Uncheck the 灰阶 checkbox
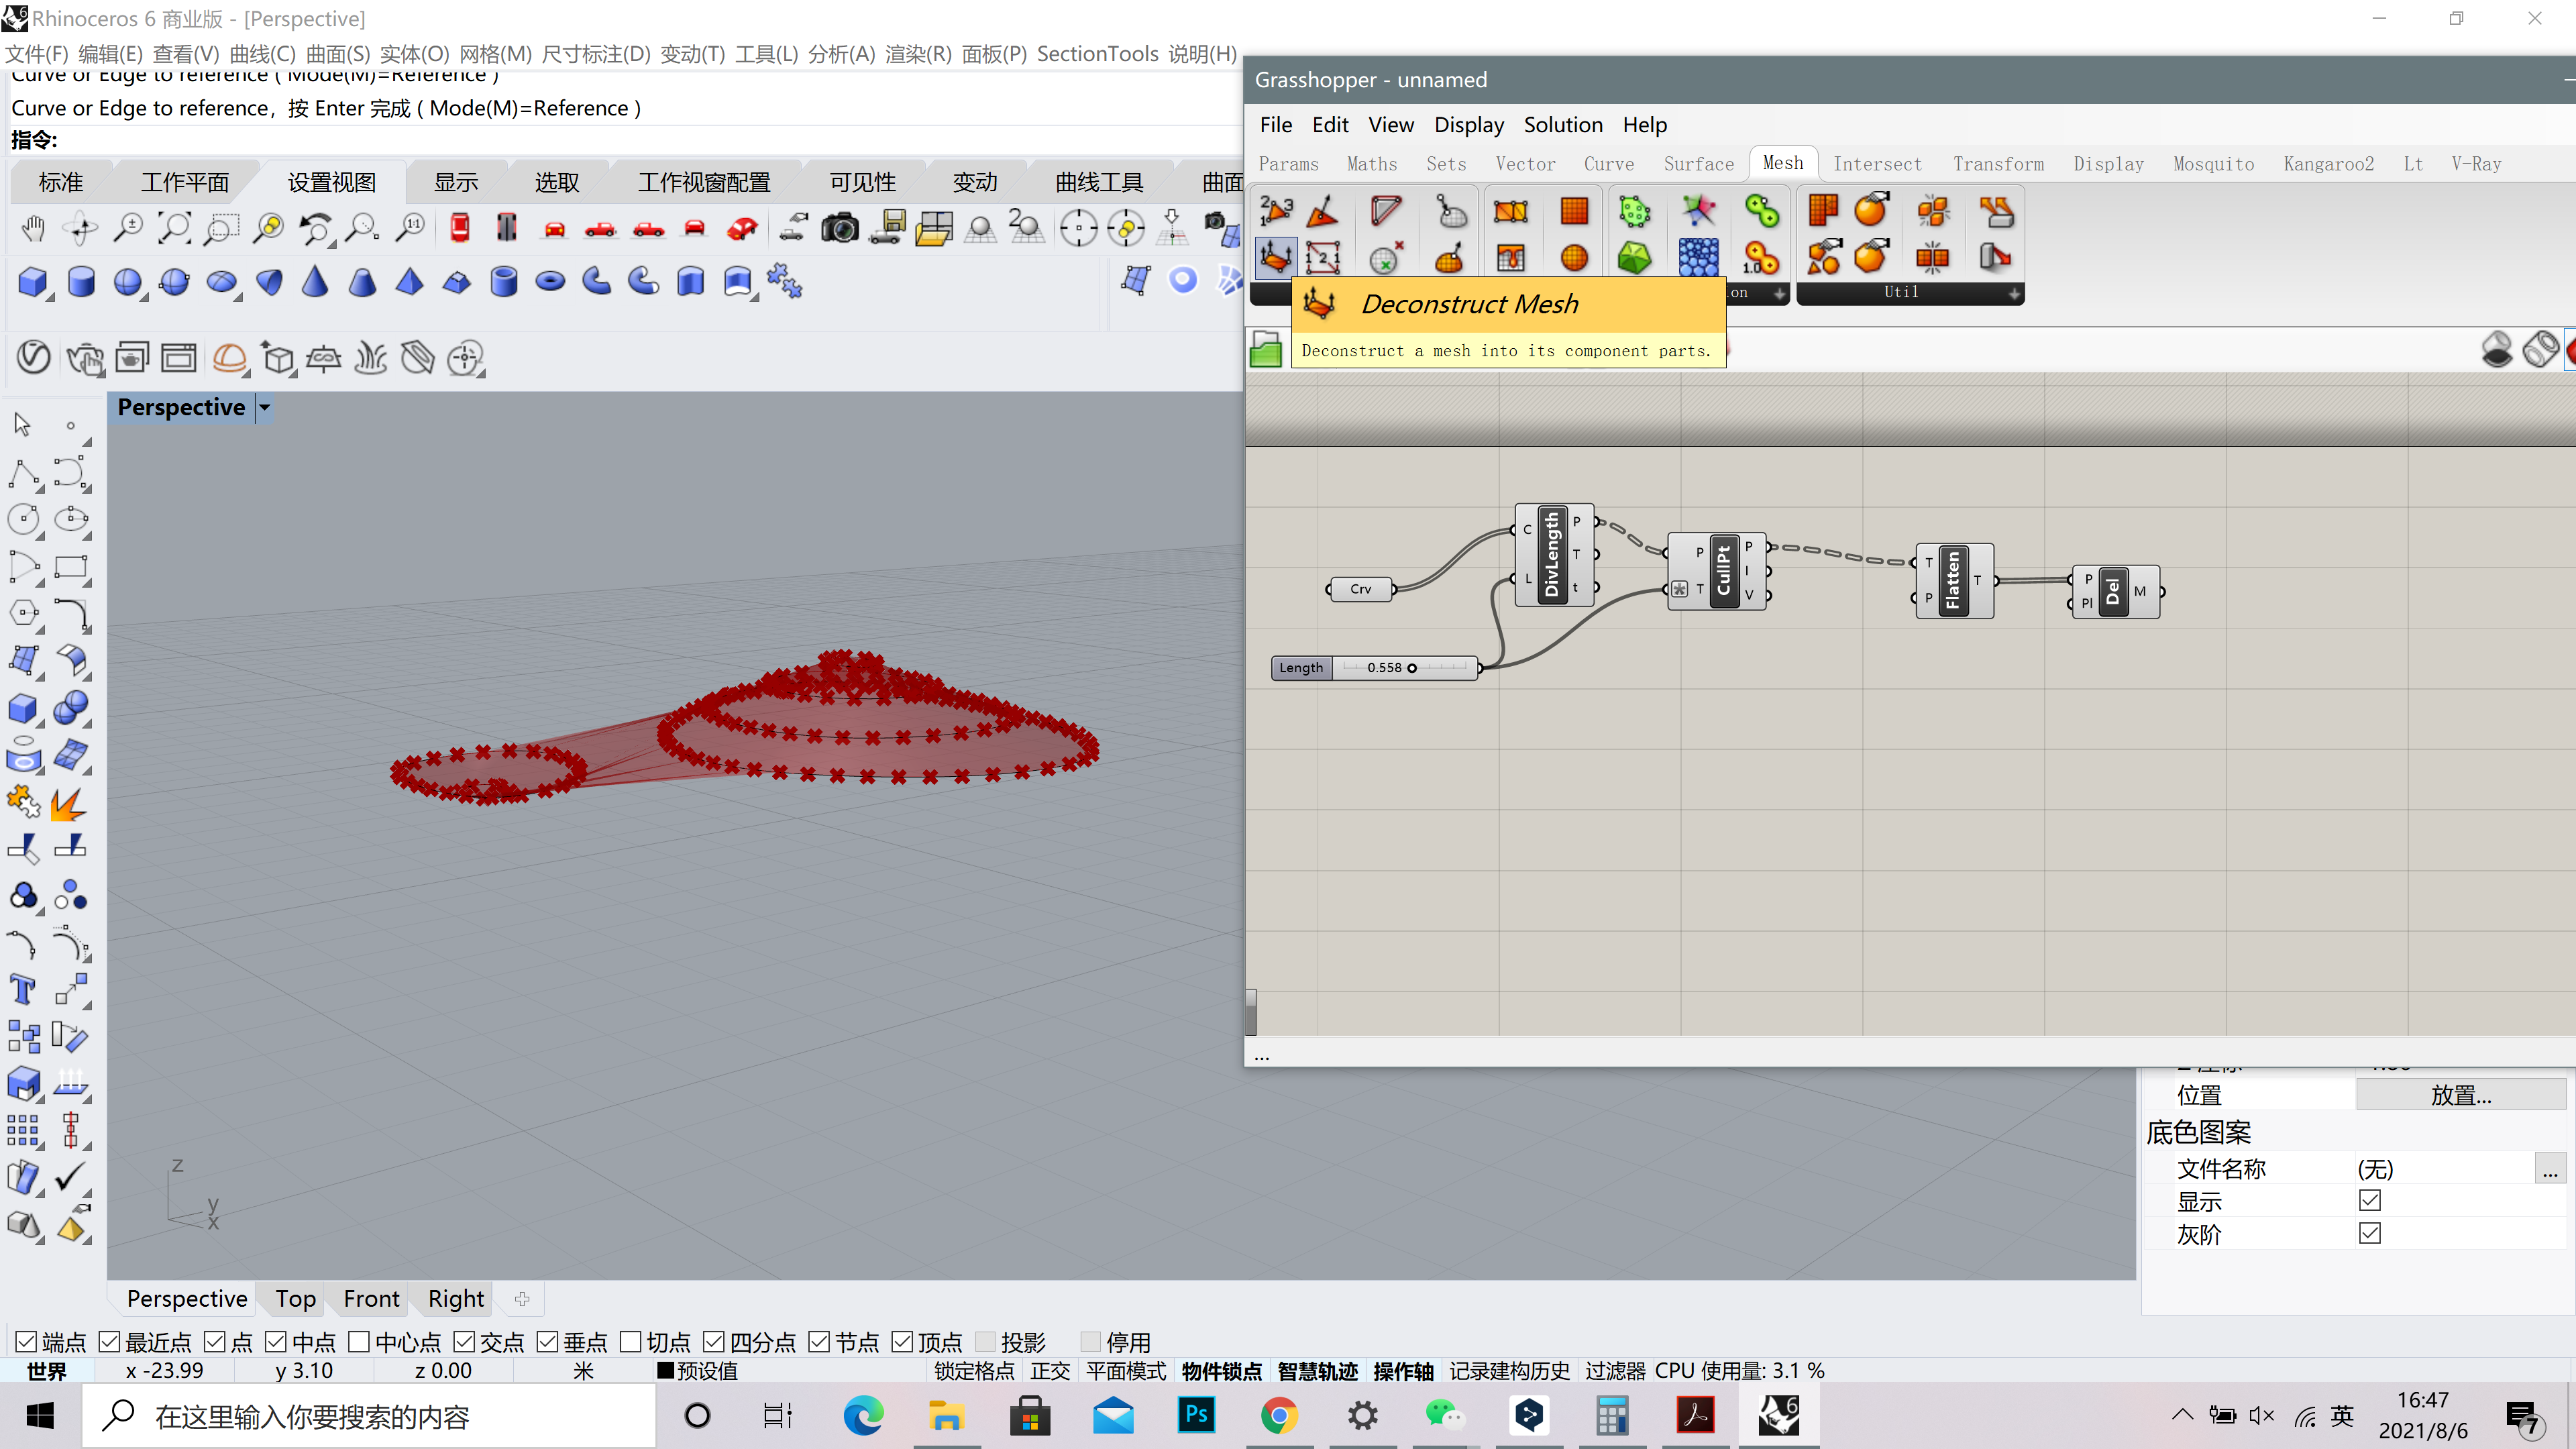Screen dimensions: 2576x1449 (2369, 1233)
